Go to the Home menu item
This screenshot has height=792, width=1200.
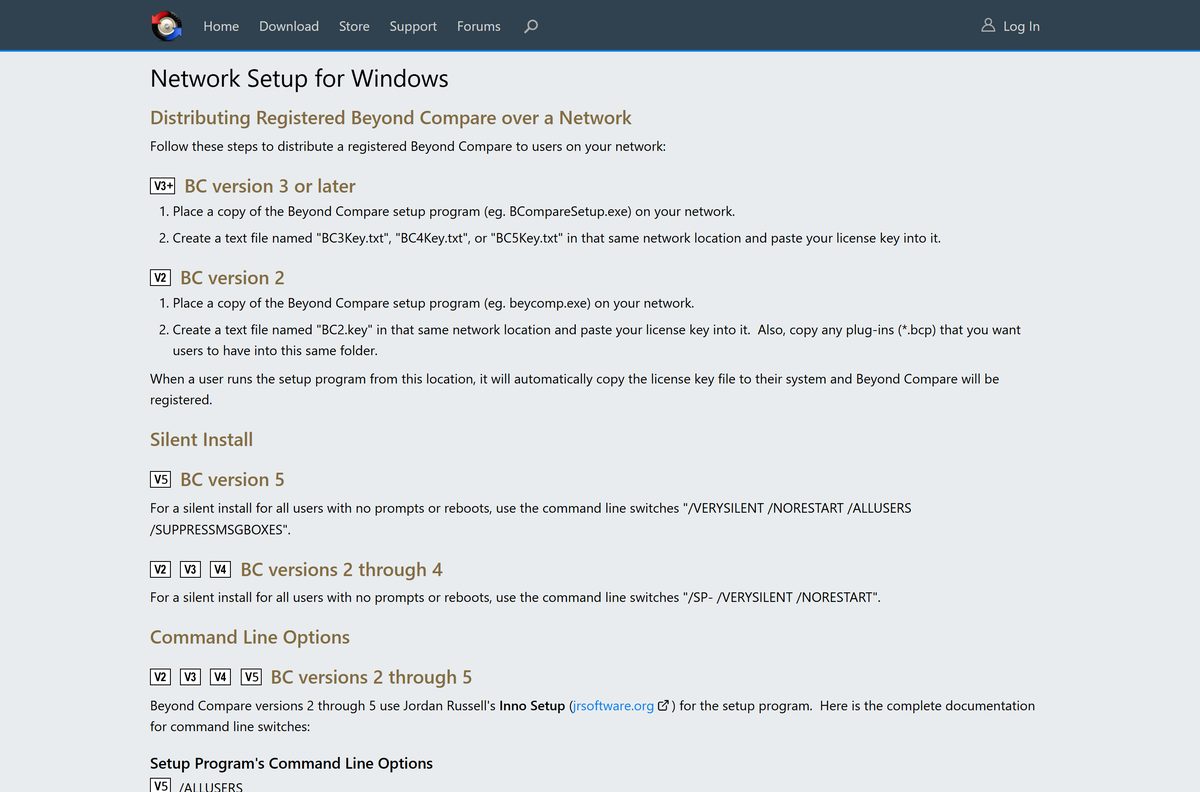click(x=221, y=26)
